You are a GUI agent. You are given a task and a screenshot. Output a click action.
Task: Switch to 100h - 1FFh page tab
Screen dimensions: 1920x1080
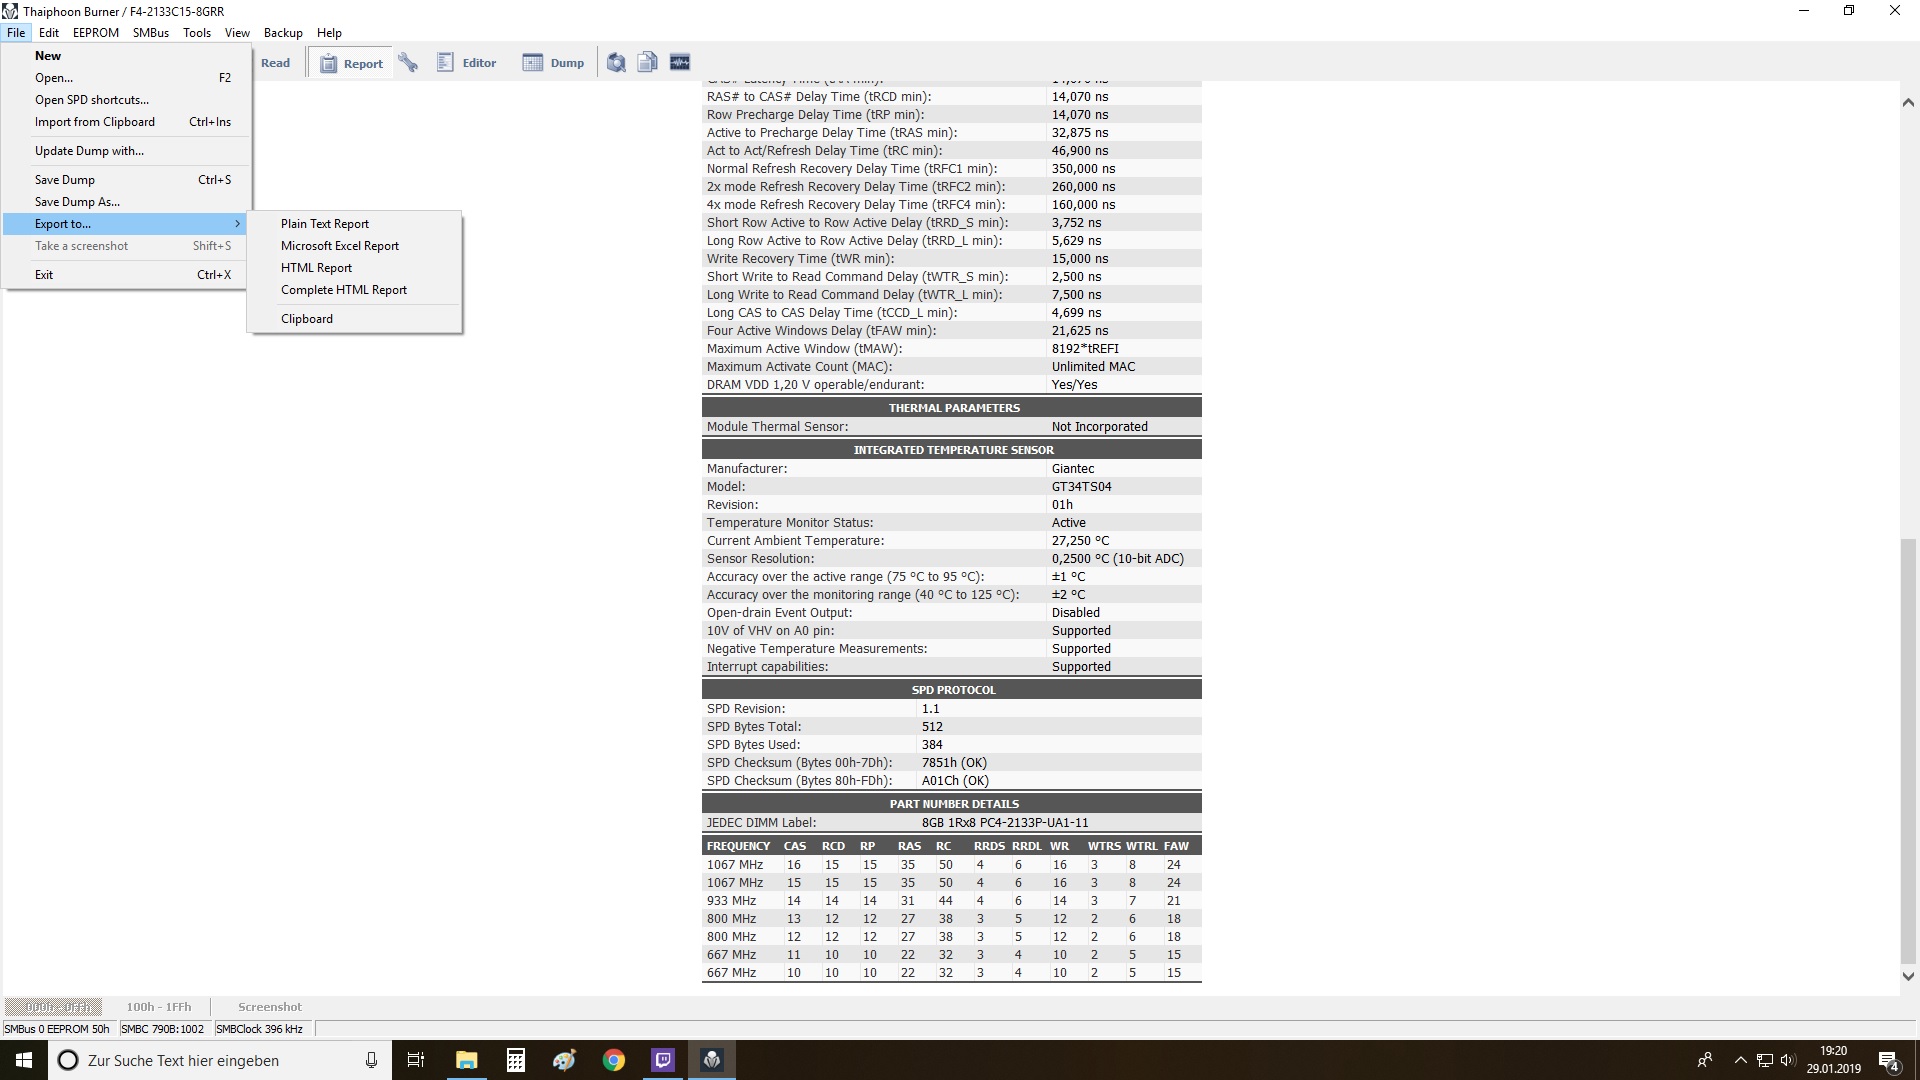click(x=158, y=1007)
